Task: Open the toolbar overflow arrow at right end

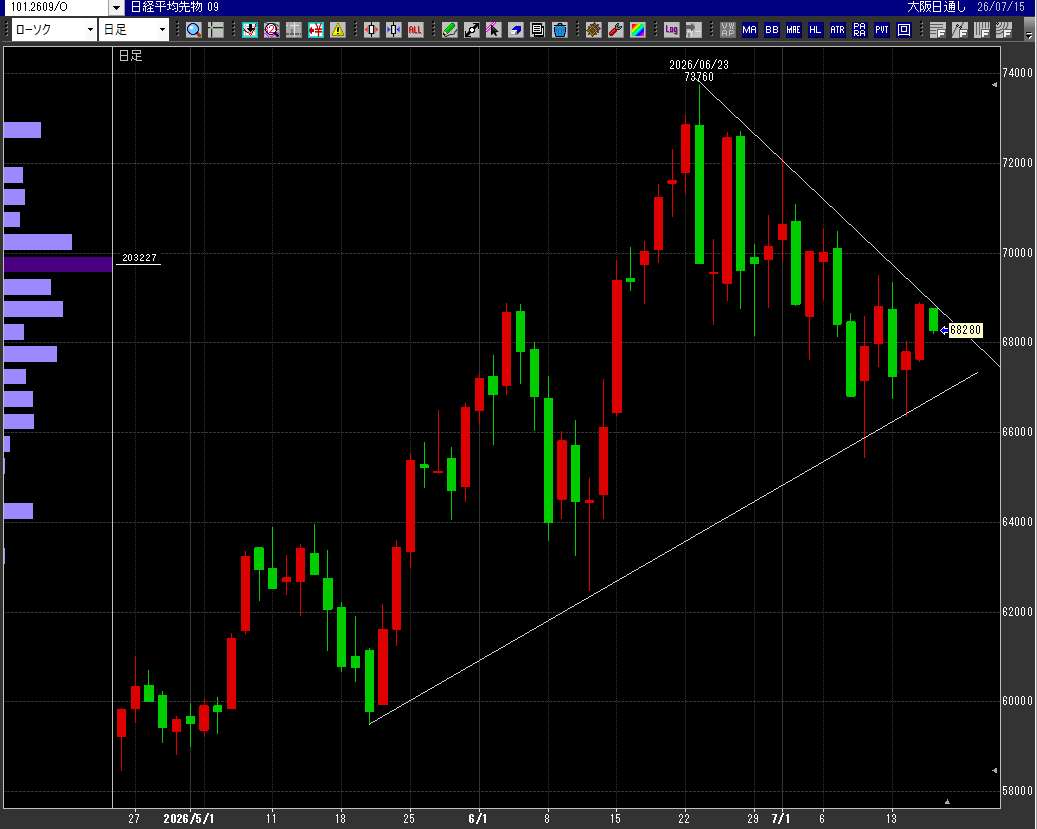Action: pyautogui.click(x=1029, y=32)
